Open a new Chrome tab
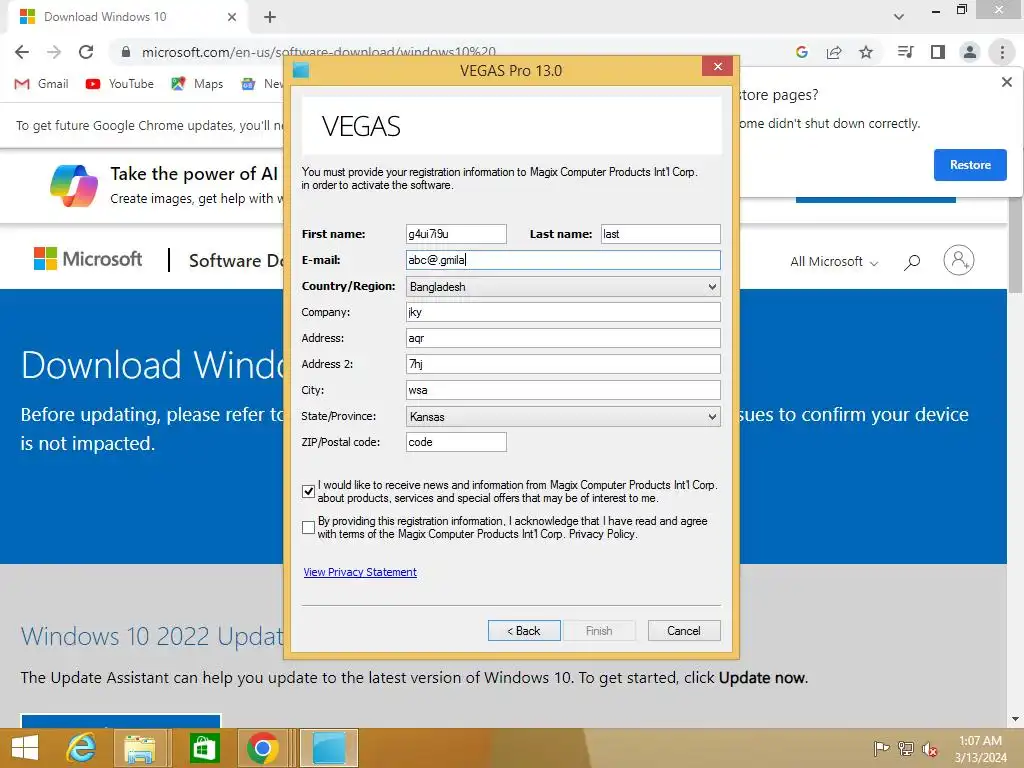1024x768 pixels. [x=270, y=17]
